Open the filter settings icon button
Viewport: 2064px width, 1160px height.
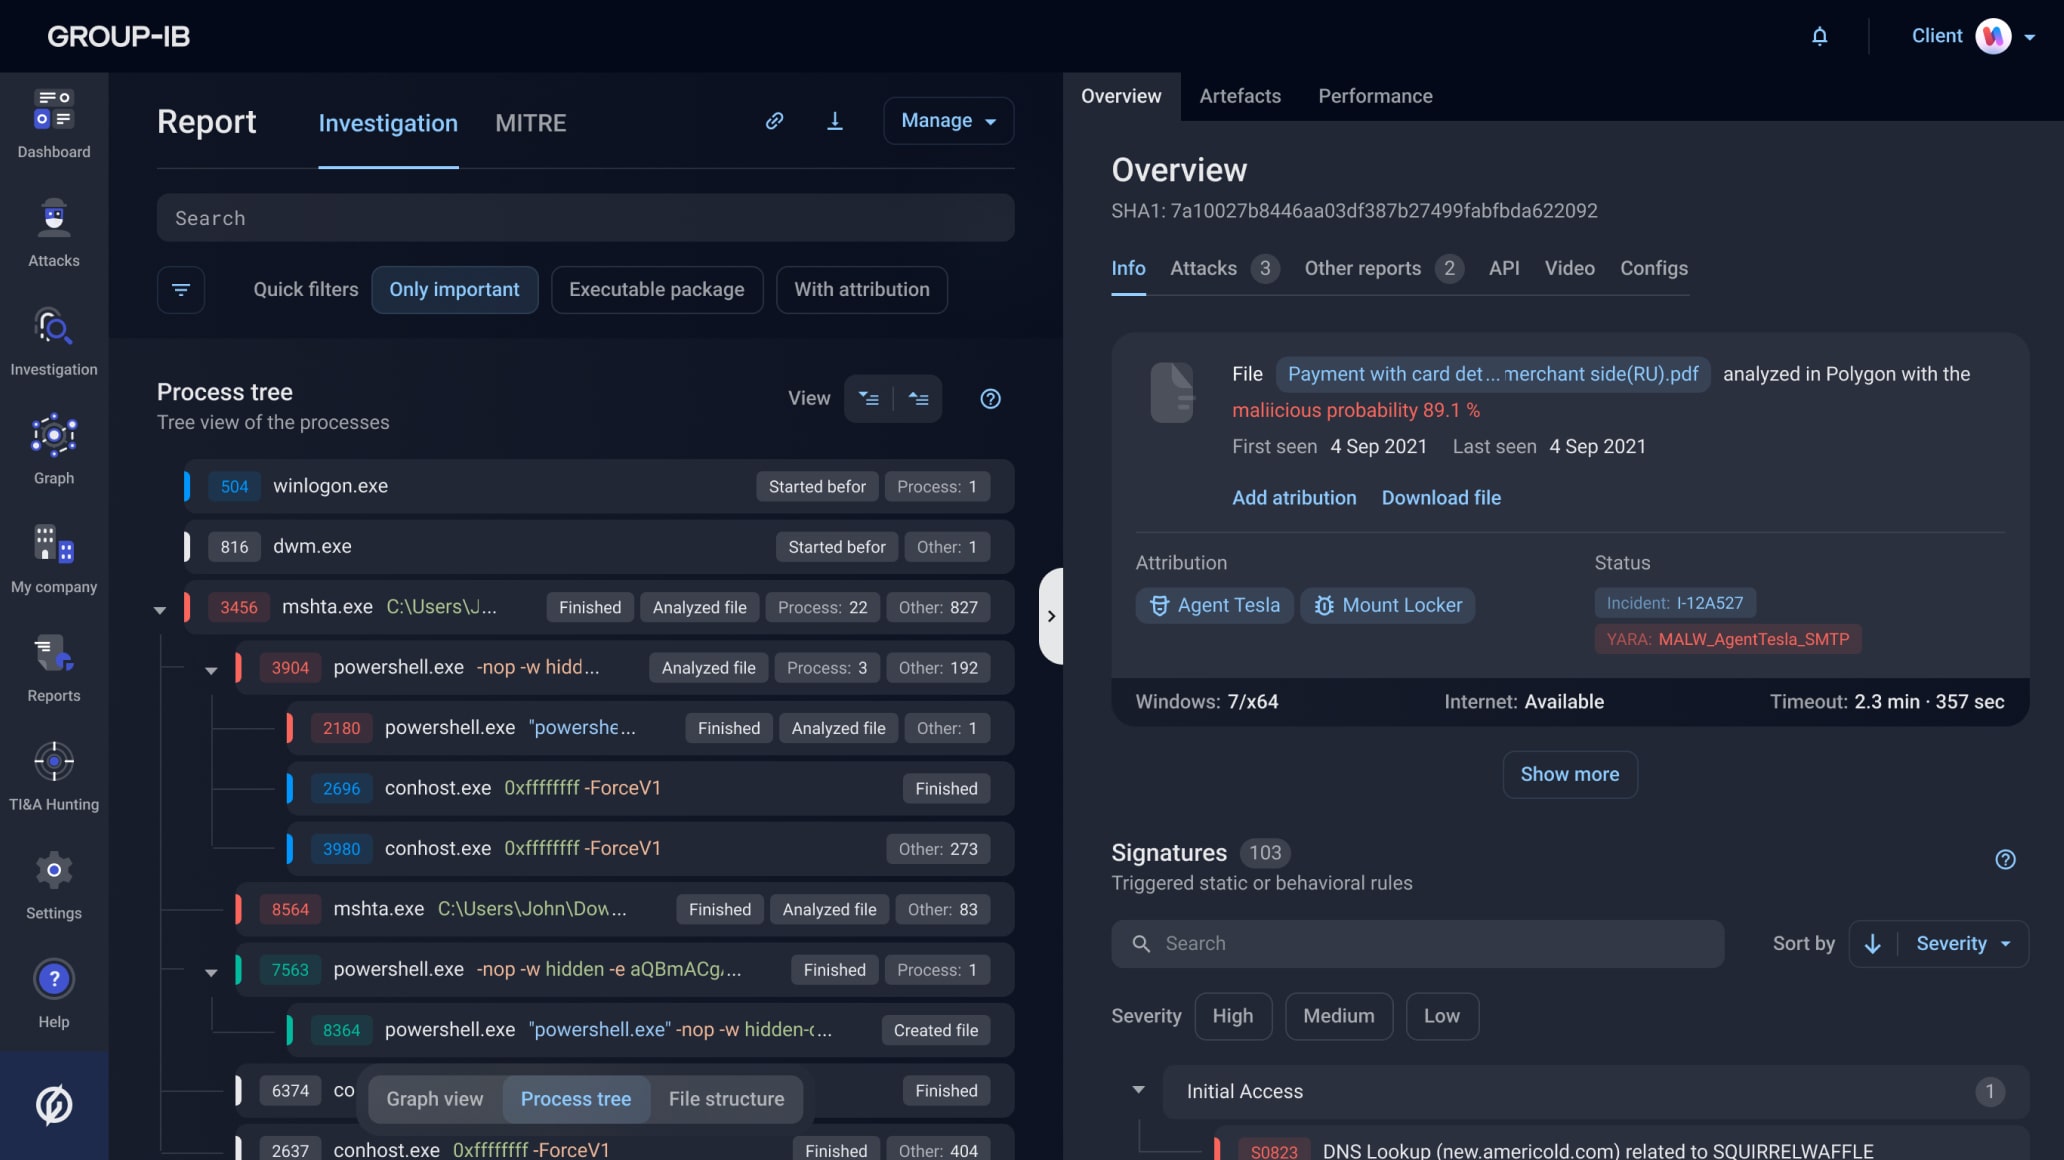[181, 290]
